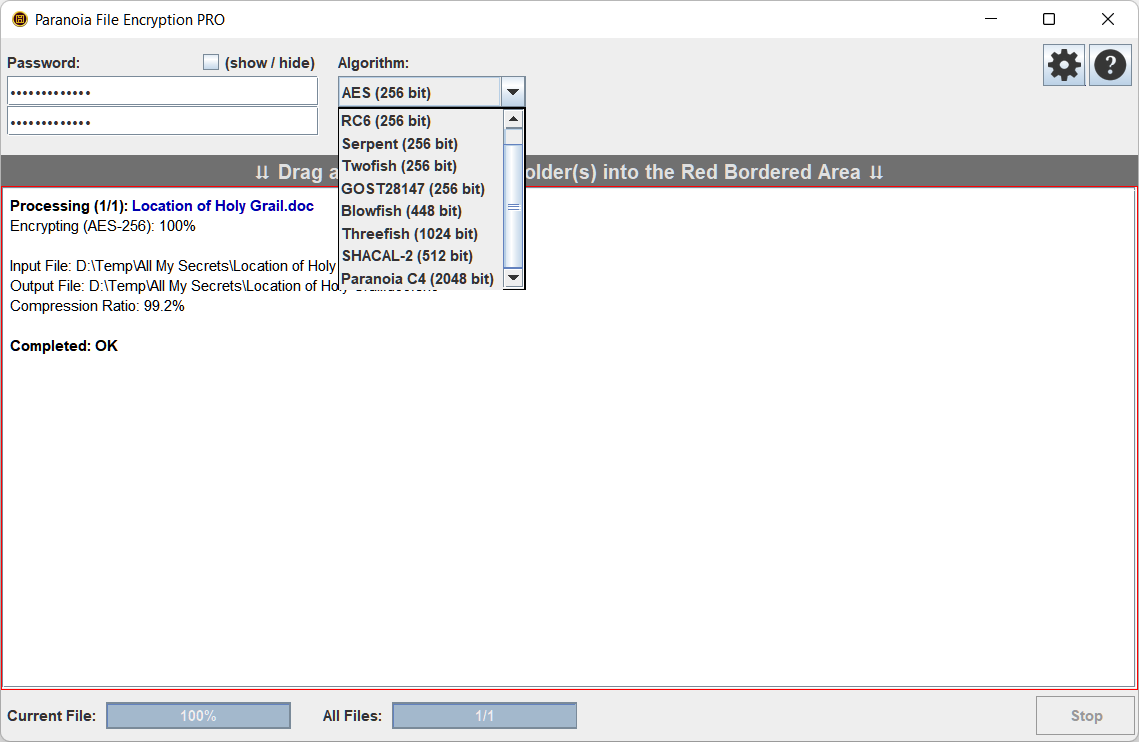Click the first password input field
1139x742 pixels.
click(x=162, y=90)
